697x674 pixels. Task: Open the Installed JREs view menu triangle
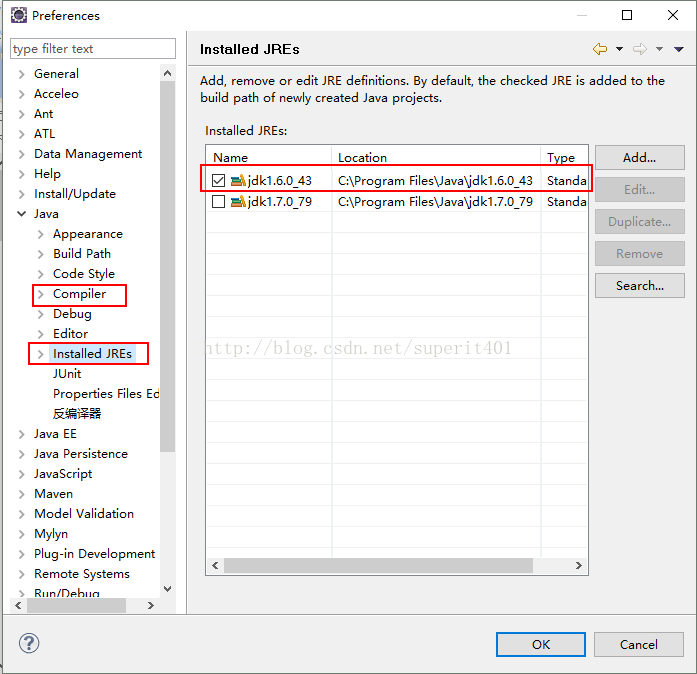click(x=678, y=49)
